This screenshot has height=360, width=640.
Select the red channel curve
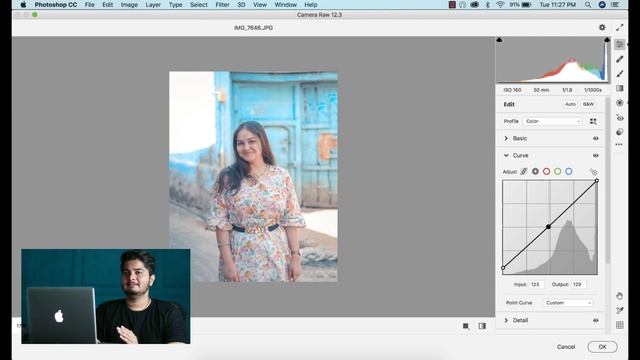pos(546,171)
